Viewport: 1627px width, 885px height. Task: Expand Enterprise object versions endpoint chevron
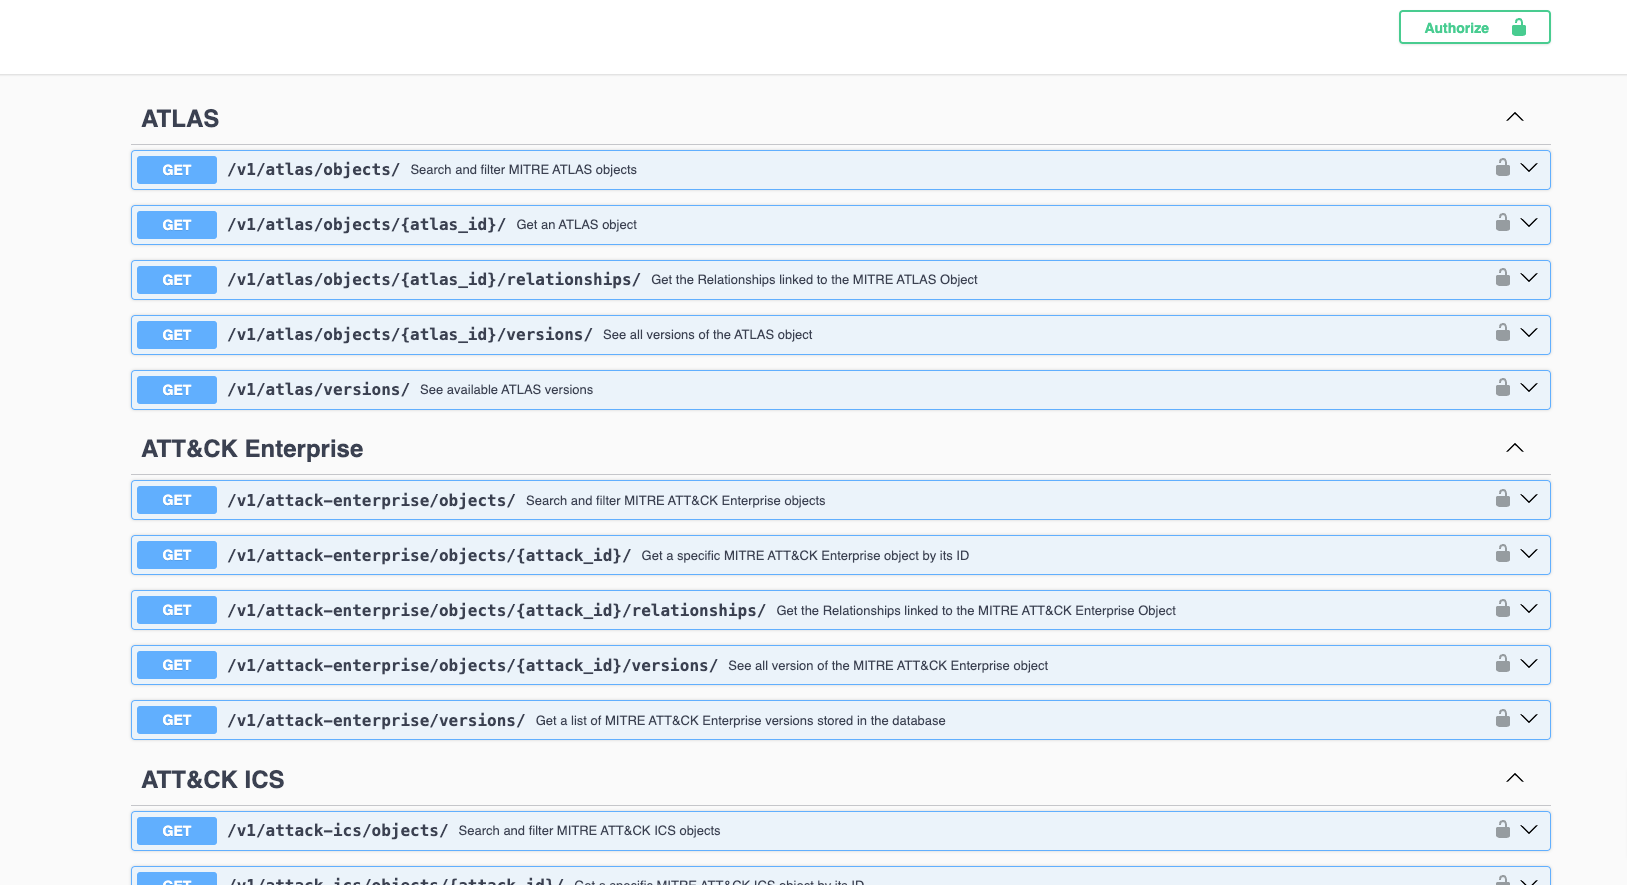coord(1529,664)
